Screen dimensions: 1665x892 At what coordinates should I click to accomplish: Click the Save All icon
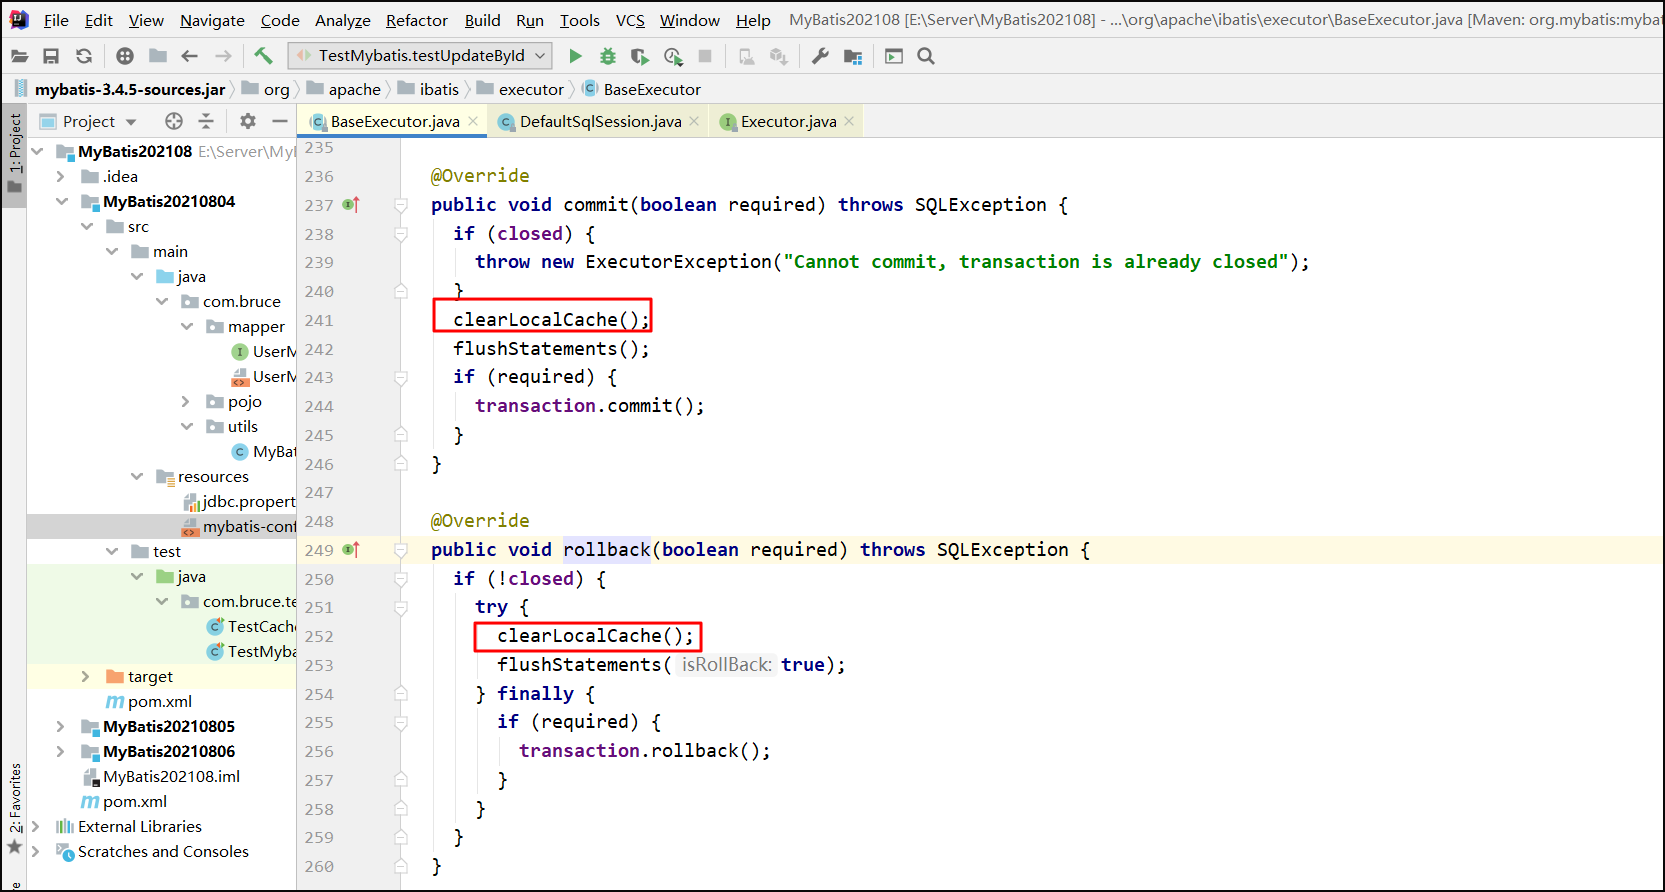click(51, 56)
